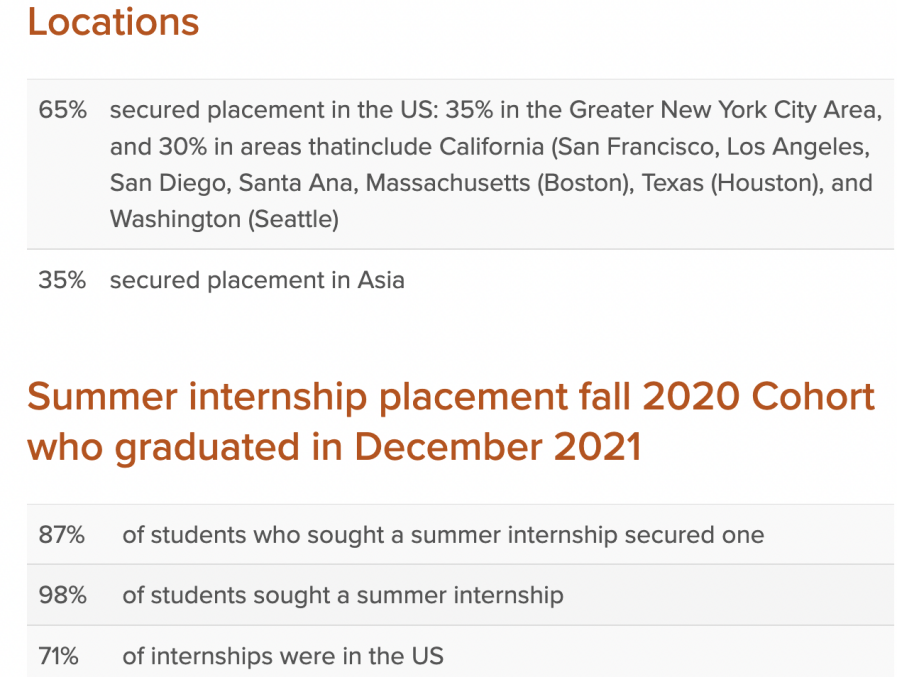The image size is (897, 677).
Task: Click the 35% value beside Asia placement
Action: 62,280
